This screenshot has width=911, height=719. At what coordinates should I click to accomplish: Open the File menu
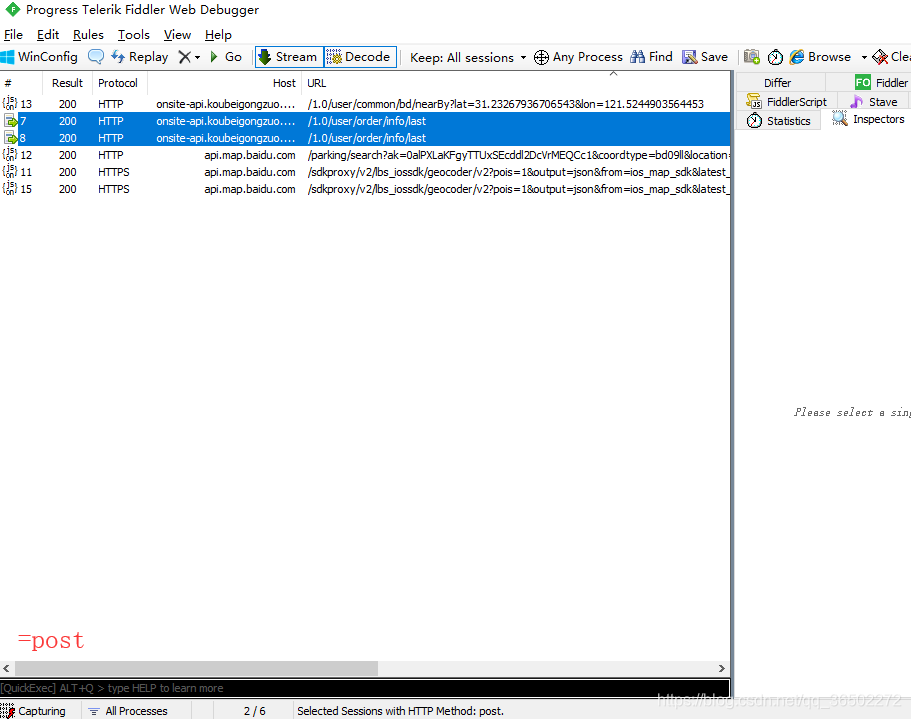click(13, 35)
